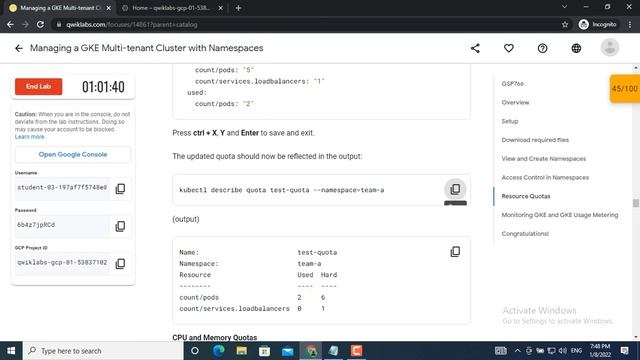This screenshot has width=640, height=360.
Task: Jump to Download required files section
Action: [535, 140]
